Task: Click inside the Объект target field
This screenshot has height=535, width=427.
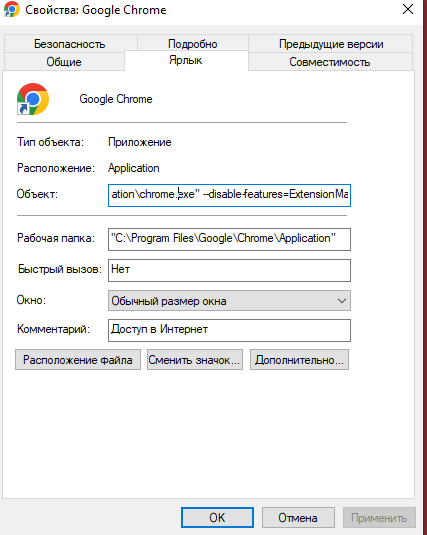Action: 229,195
